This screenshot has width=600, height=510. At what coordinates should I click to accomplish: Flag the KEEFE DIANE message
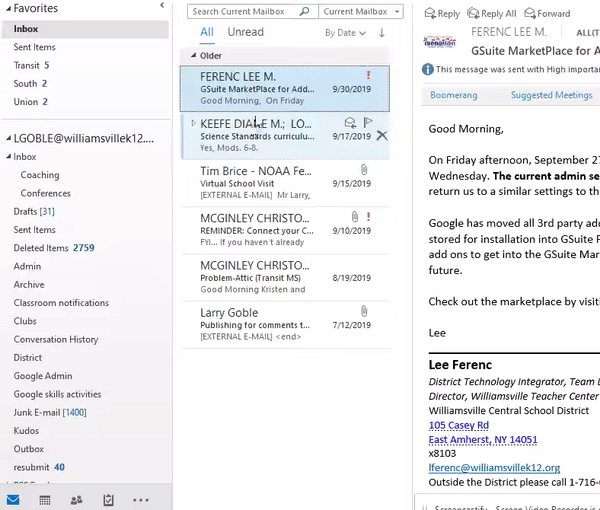pyautogui.click(x=368, y=122)
